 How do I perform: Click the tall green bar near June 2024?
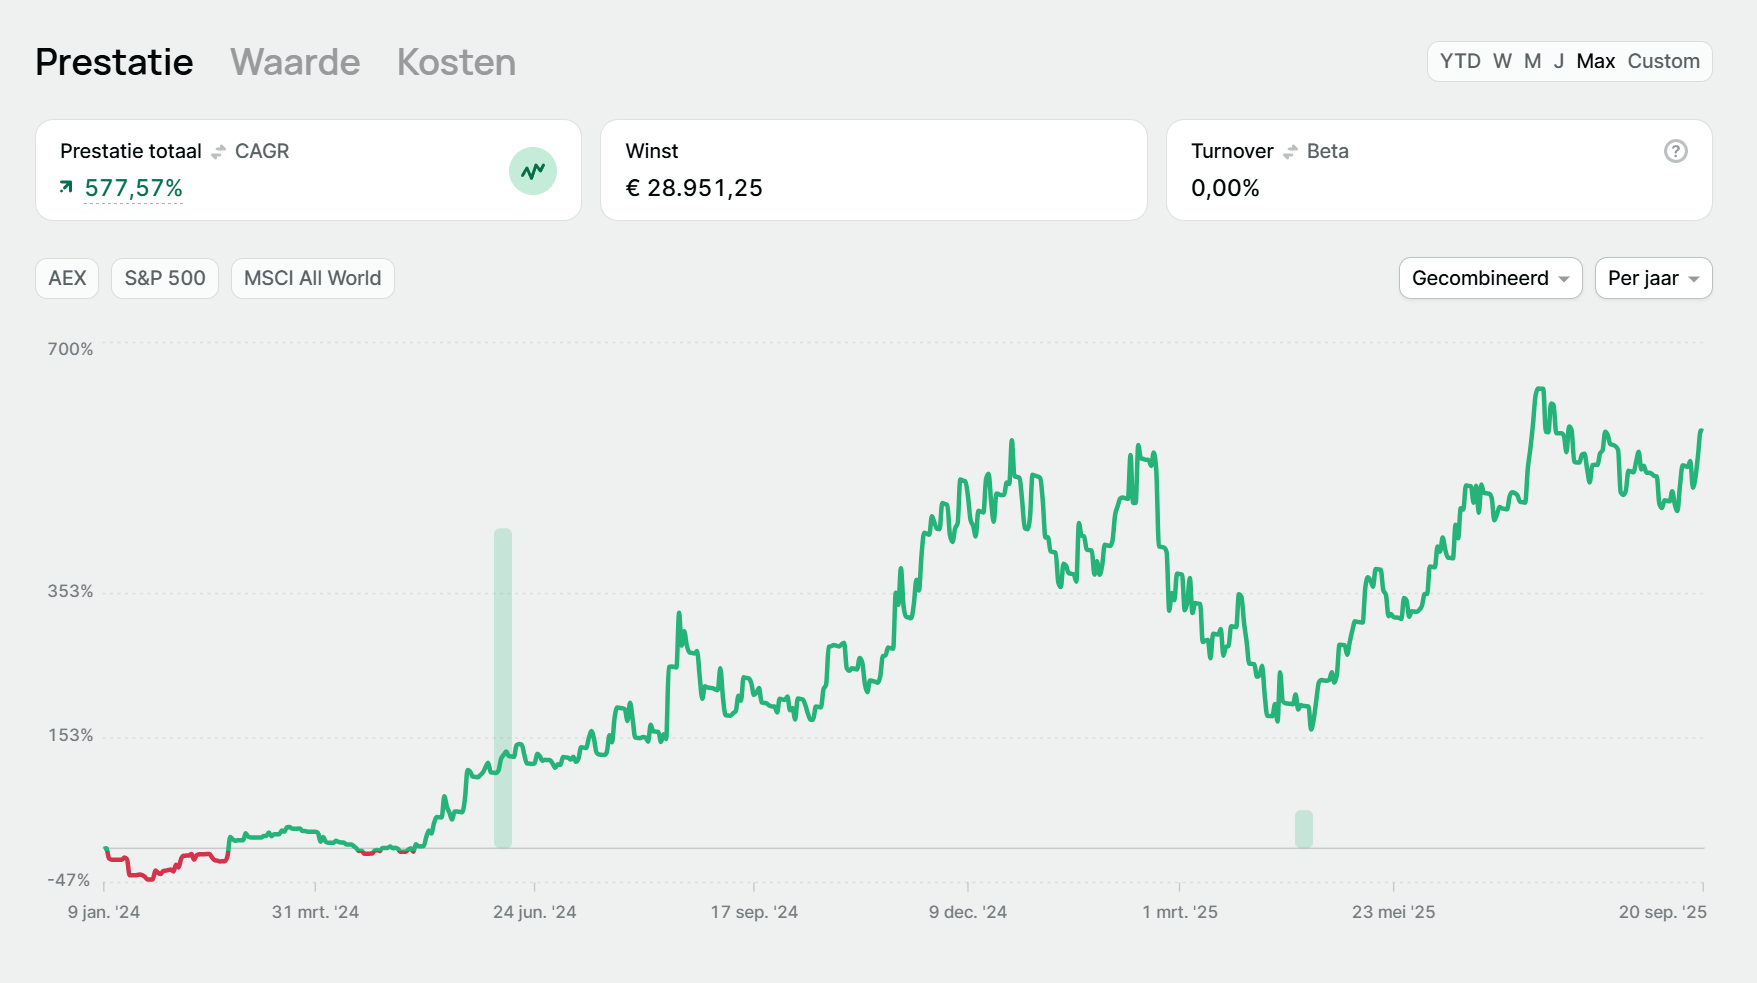pyautogui.click(x=503, y=688)
